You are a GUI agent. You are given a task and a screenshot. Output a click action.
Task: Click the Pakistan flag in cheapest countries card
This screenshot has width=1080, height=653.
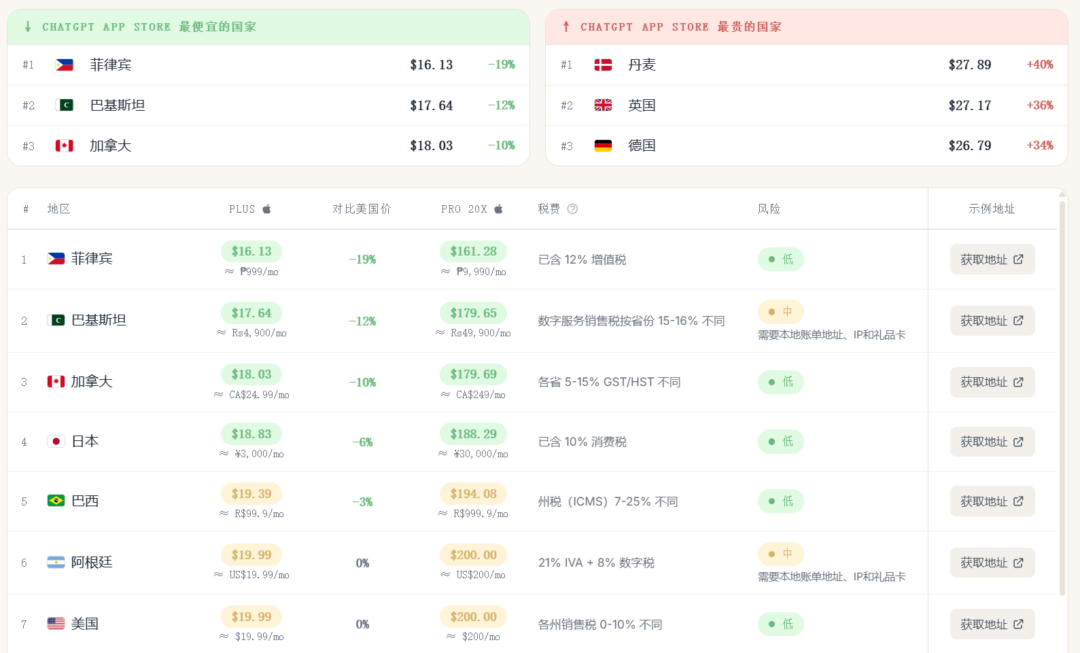(64, 105)
